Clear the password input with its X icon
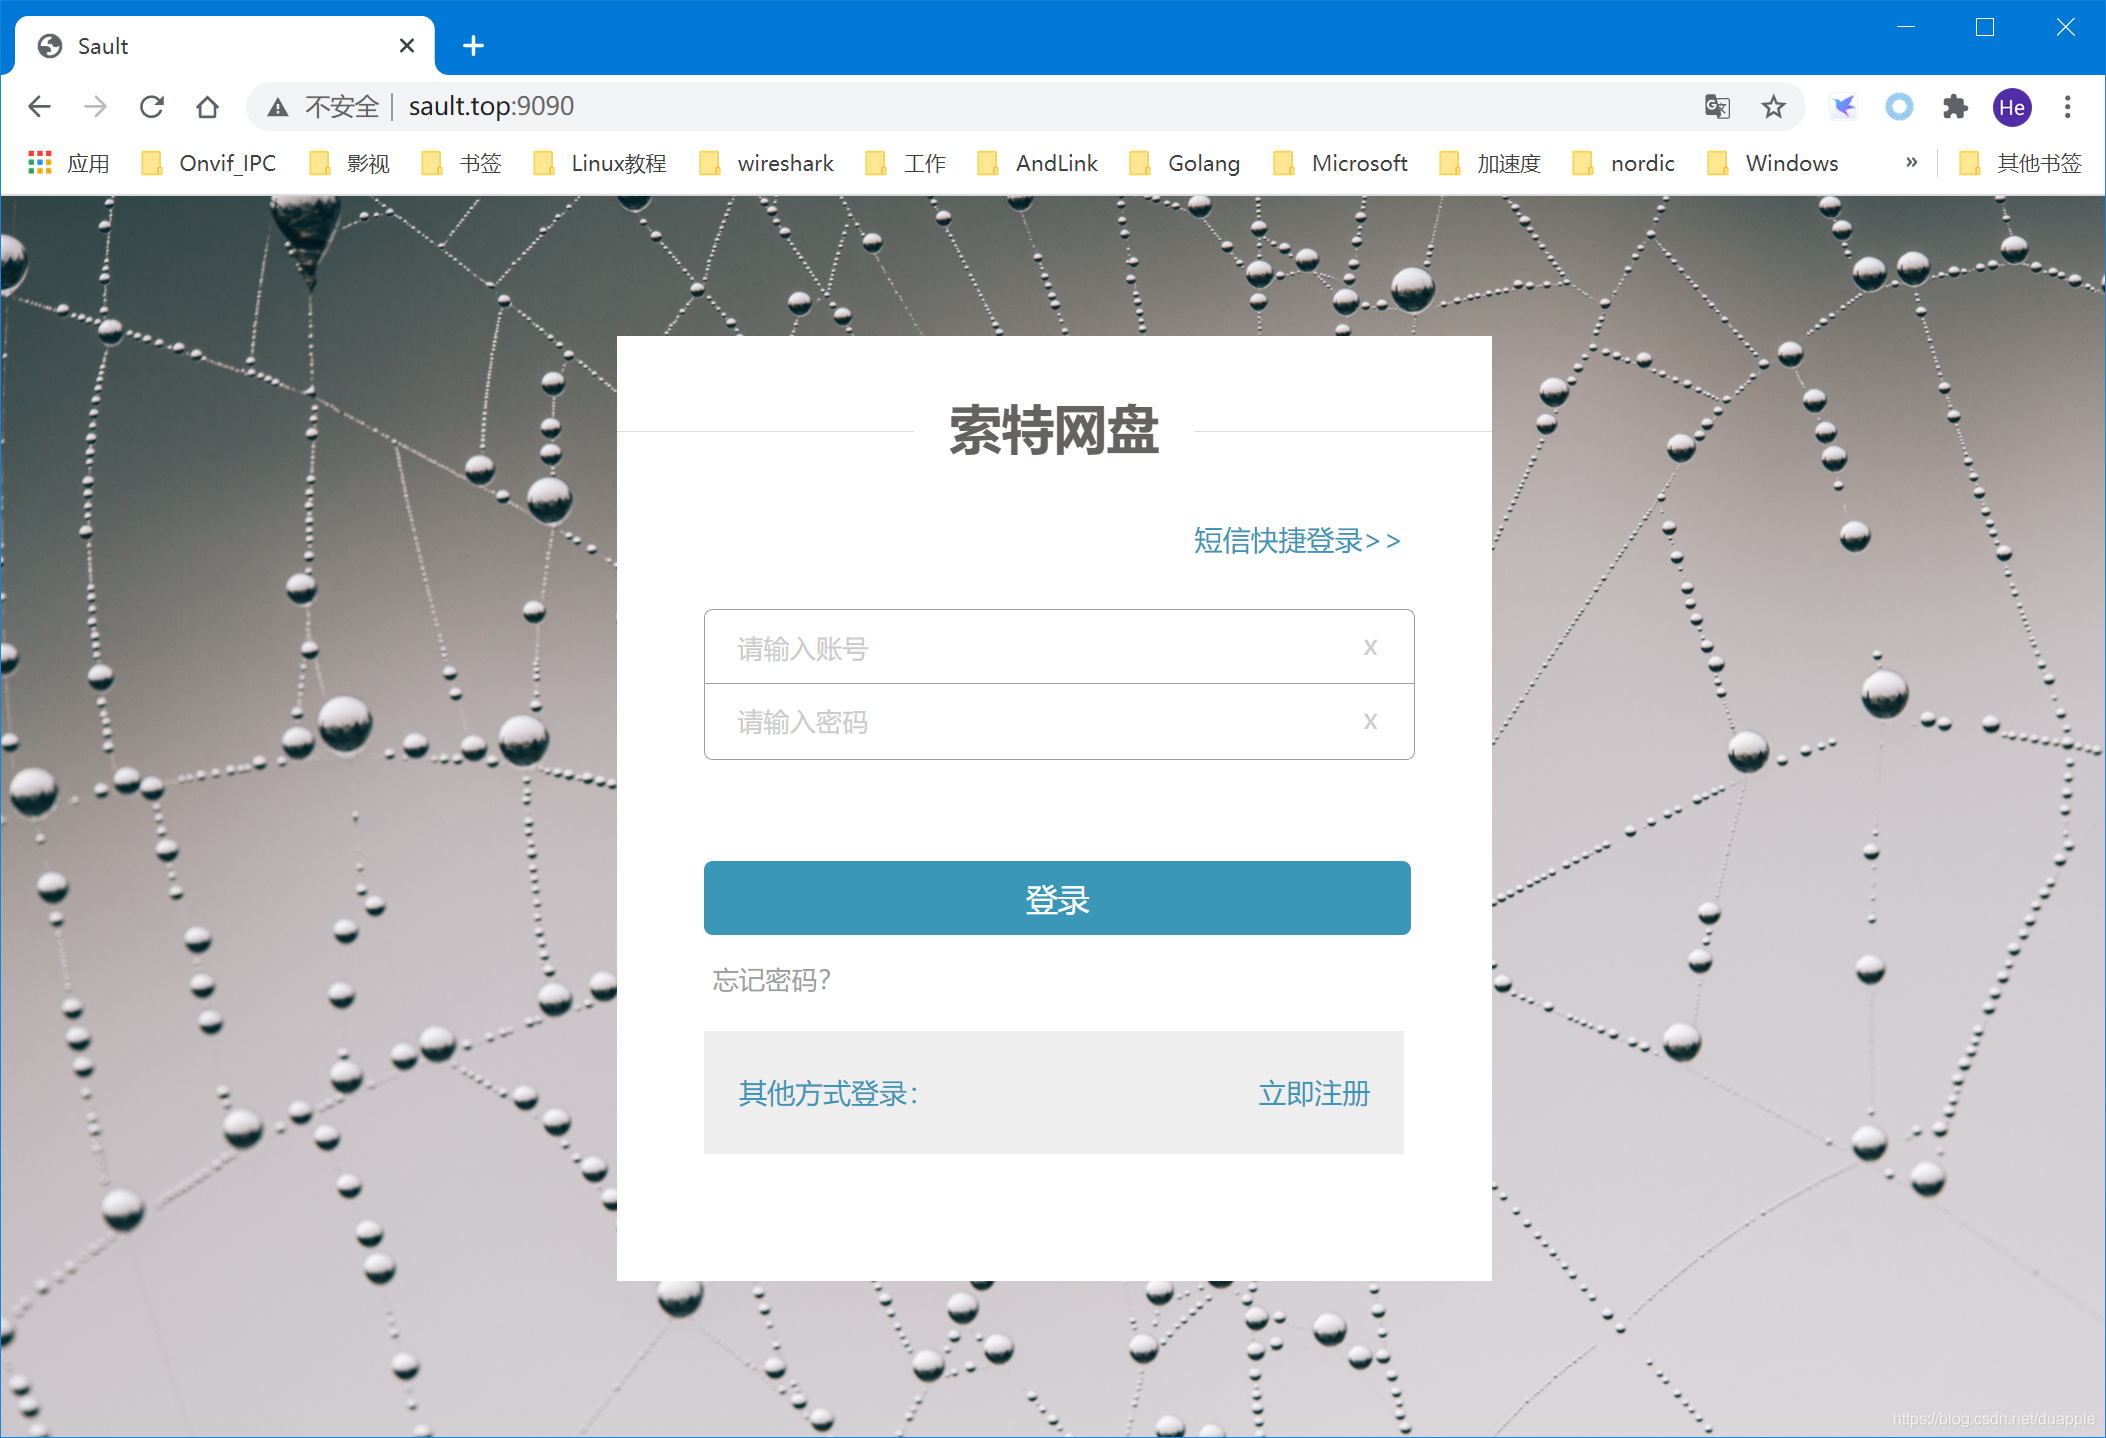The height and width of the screenshot is (1438, 2106). (x=1370, y=721)
